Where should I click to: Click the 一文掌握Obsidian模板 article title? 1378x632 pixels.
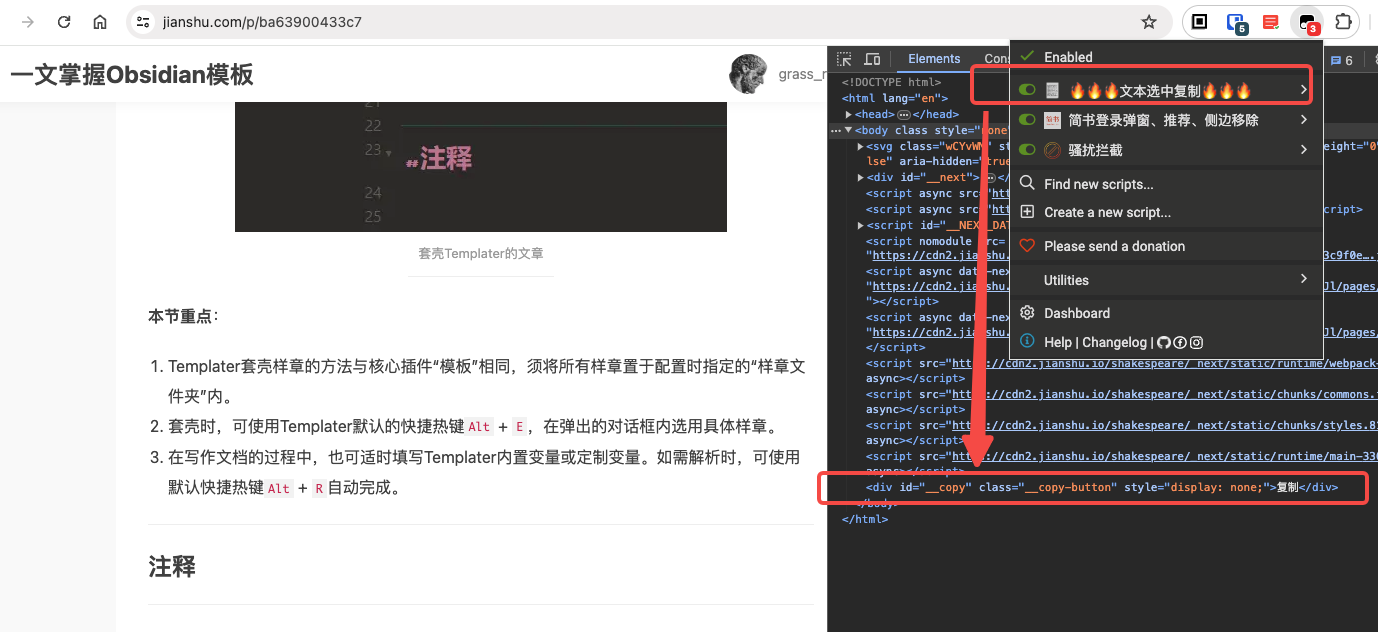coord(132,75)
